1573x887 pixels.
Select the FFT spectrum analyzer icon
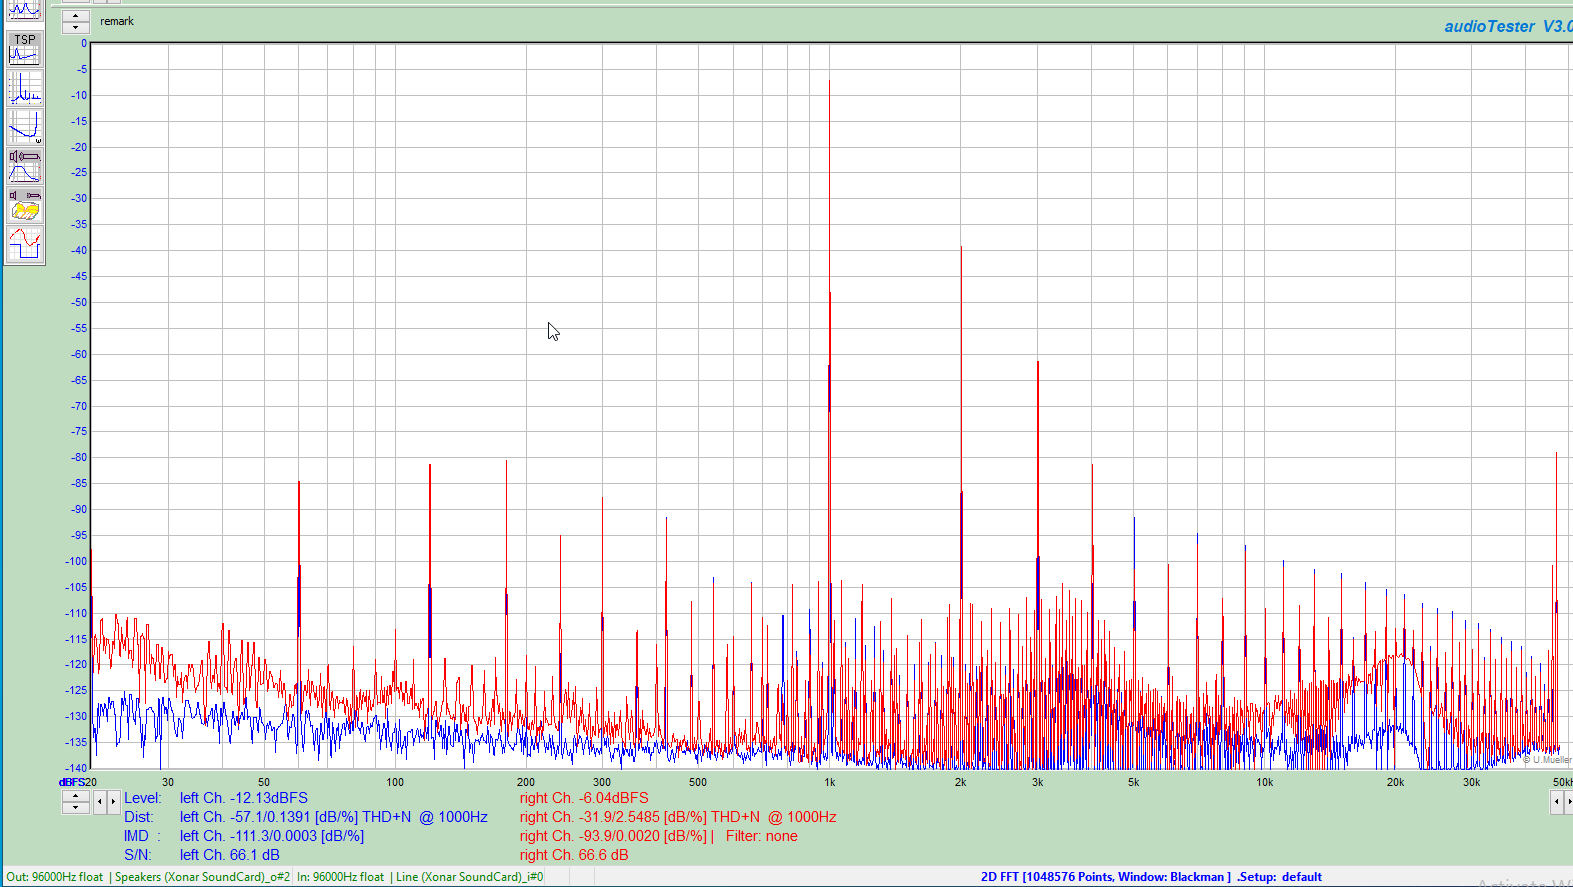click(25, 88)
